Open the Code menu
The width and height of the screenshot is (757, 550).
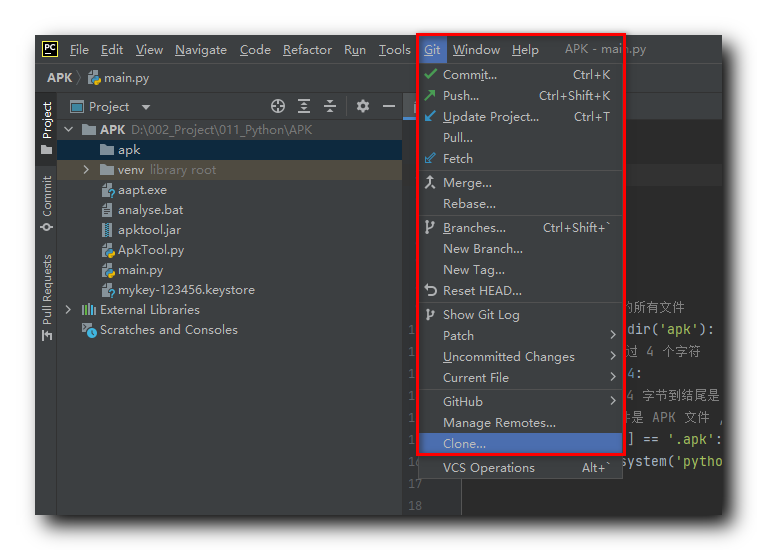(255, 50)
